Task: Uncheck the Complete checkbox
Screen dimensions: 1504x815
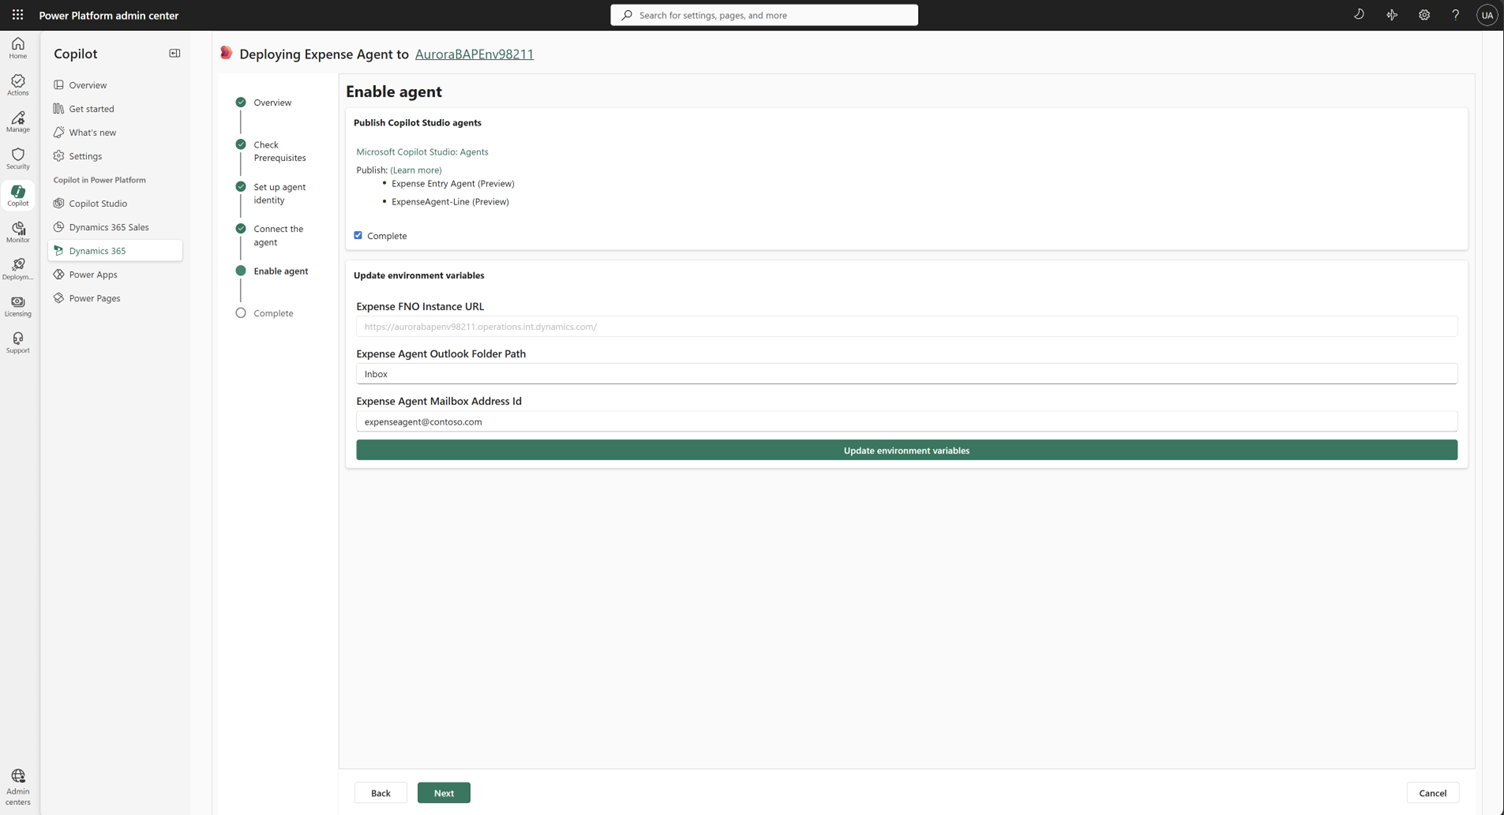Action: click(358, 235)
